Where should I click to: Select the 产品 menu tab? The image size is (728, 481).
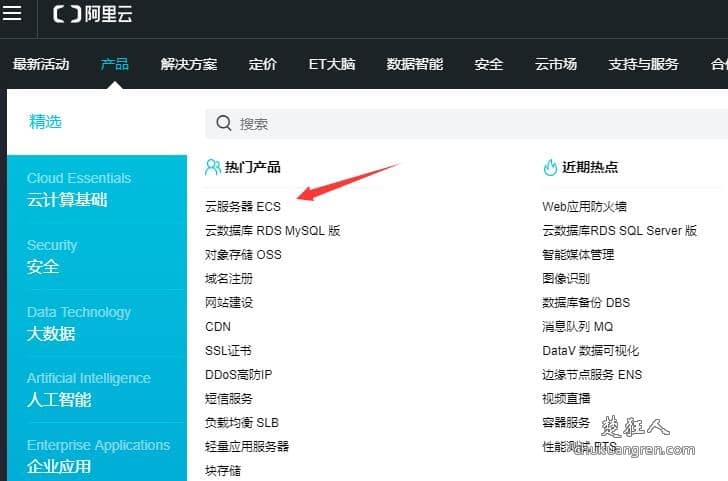point(115,64)
